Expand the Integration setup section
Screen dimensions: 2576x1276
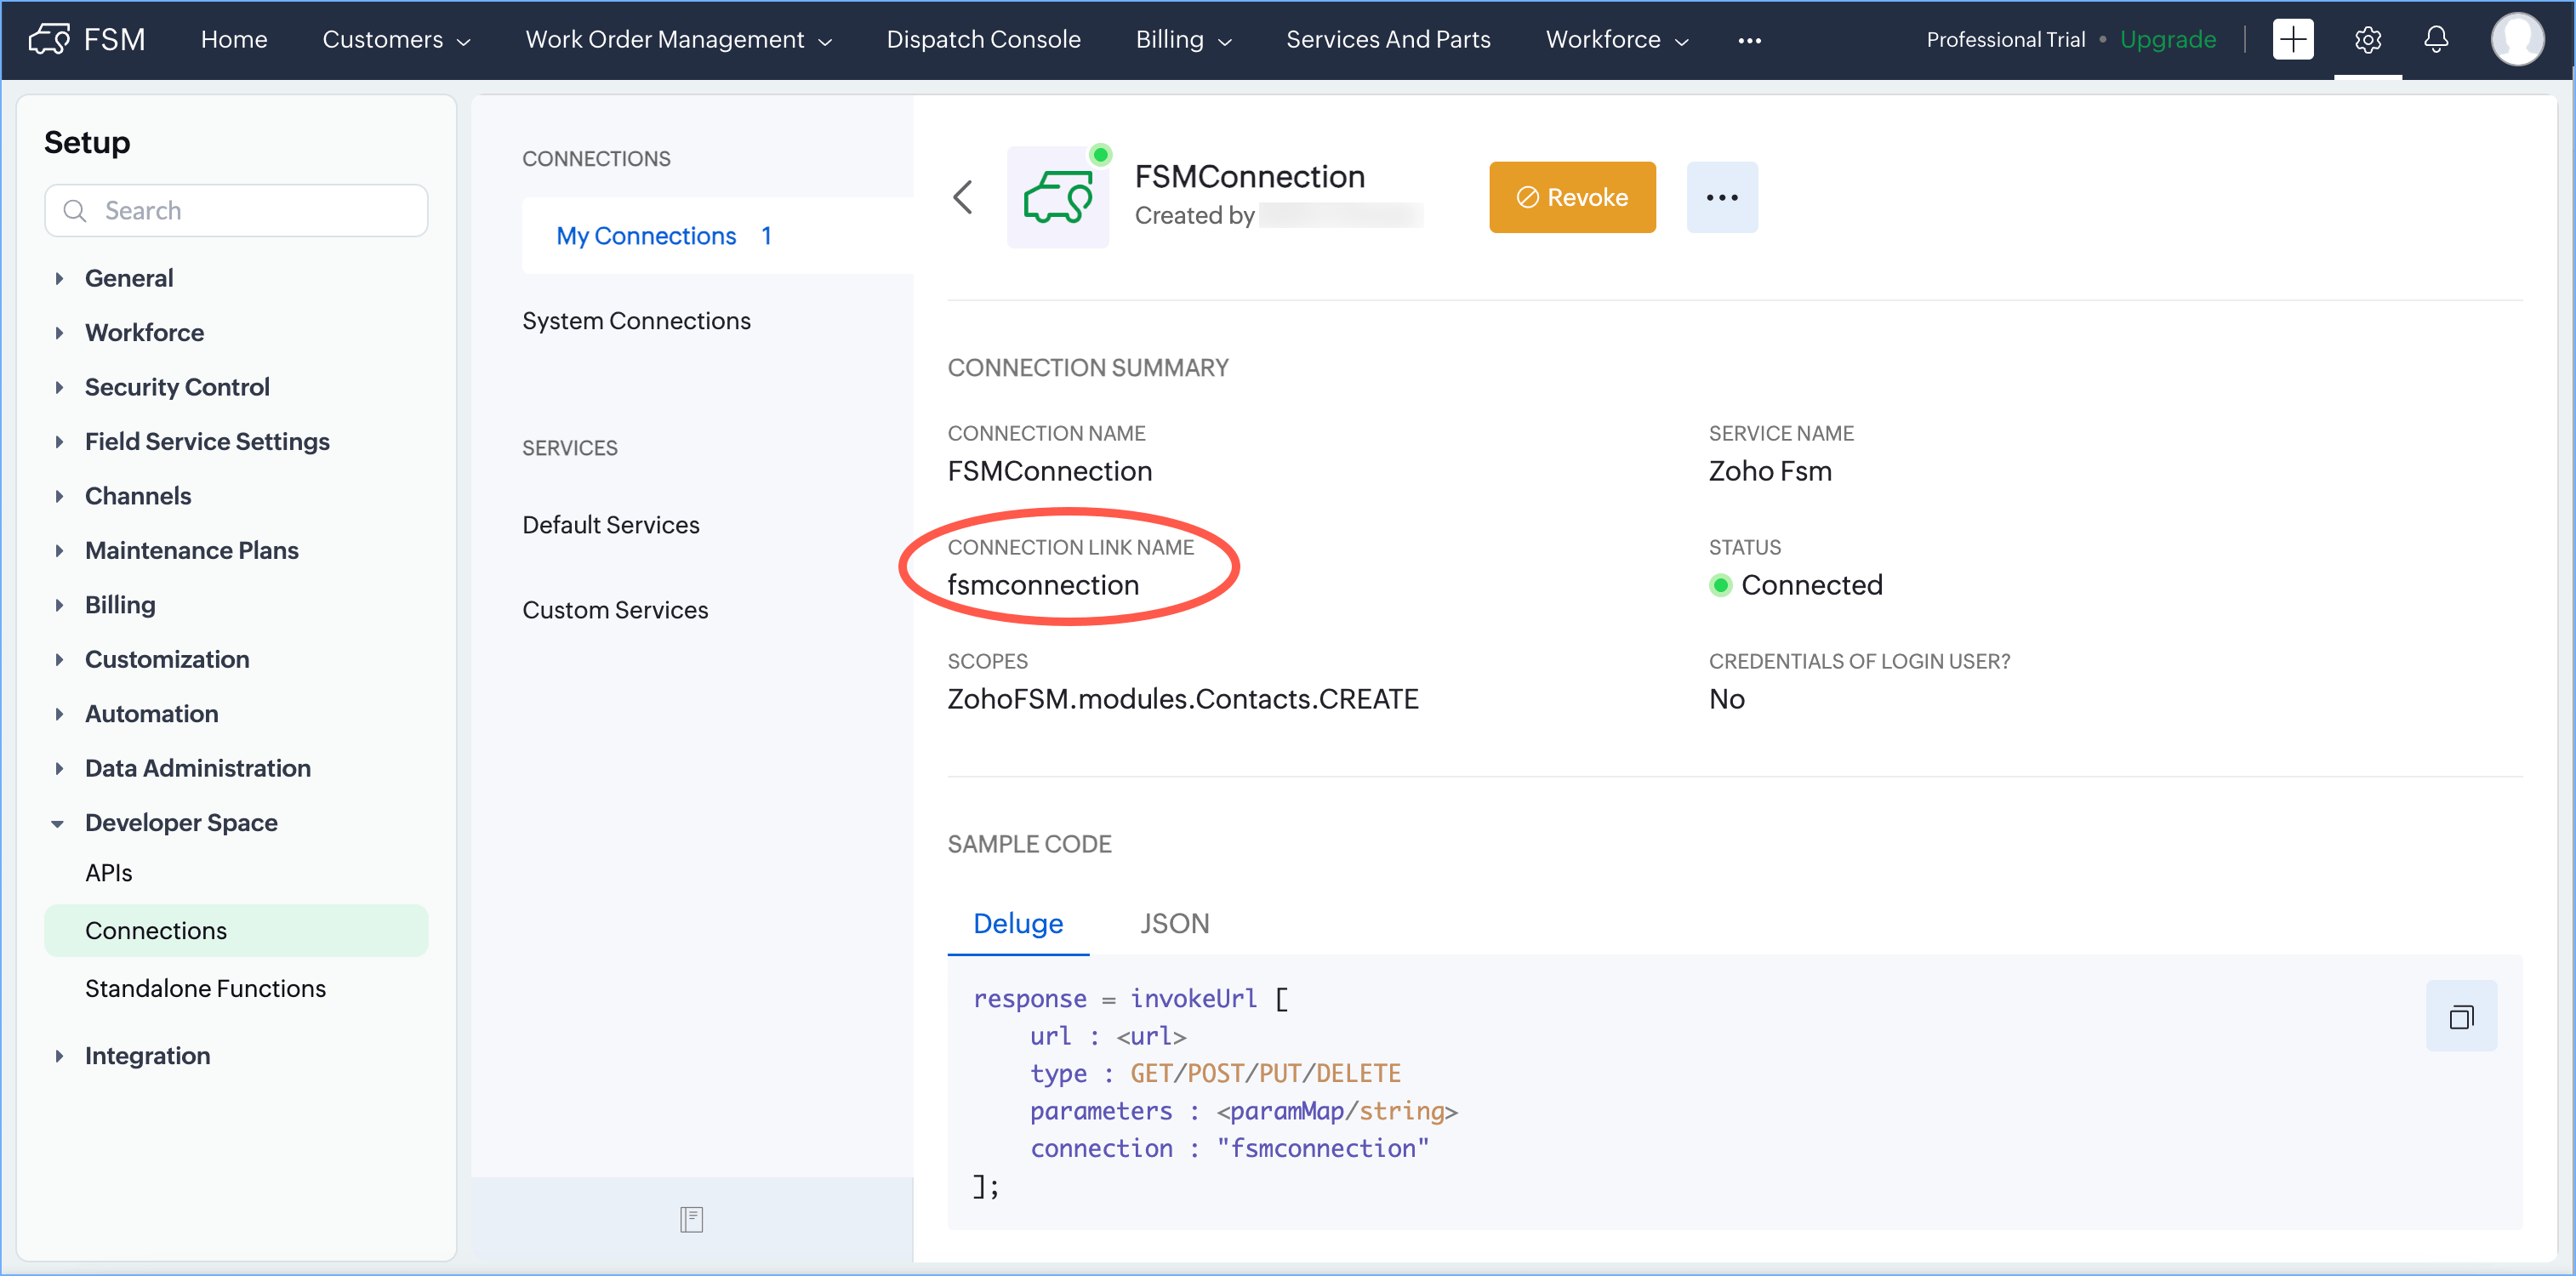click(59, 1056)
